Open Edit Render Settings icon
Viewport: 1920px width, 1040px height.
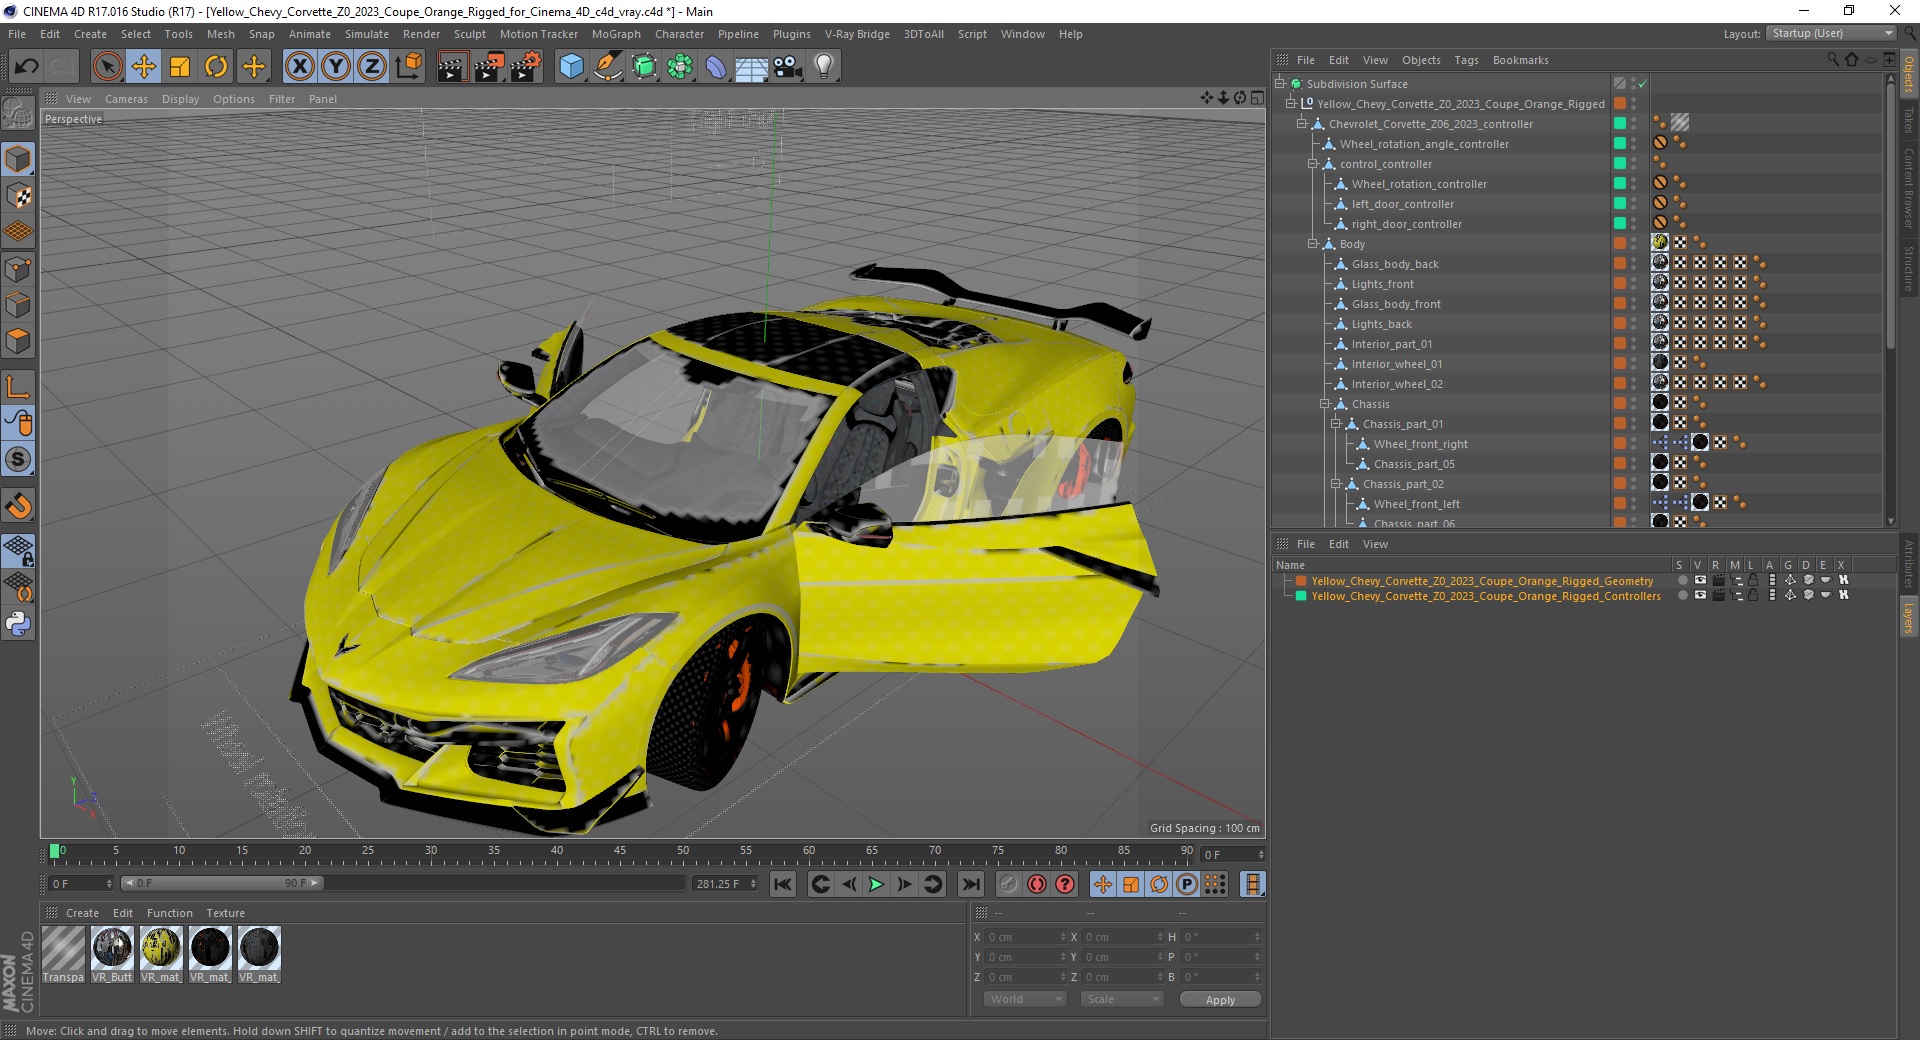526,67
